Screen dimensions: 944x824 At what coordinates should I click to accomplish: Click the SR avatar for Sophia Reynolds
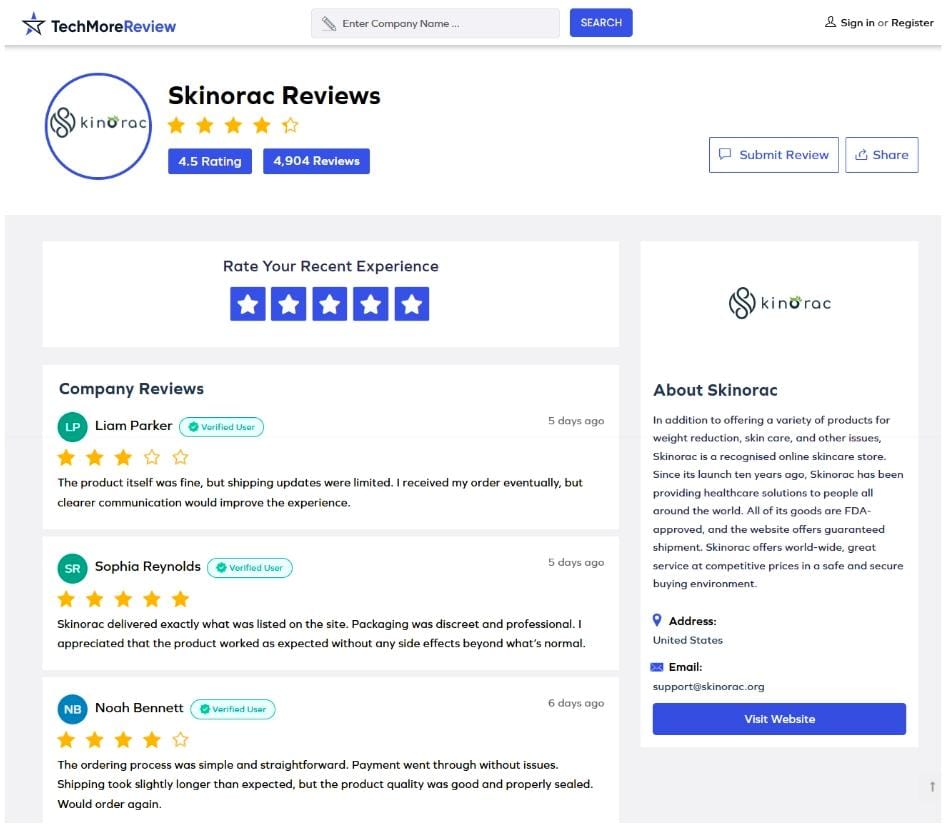coord(72,568)
